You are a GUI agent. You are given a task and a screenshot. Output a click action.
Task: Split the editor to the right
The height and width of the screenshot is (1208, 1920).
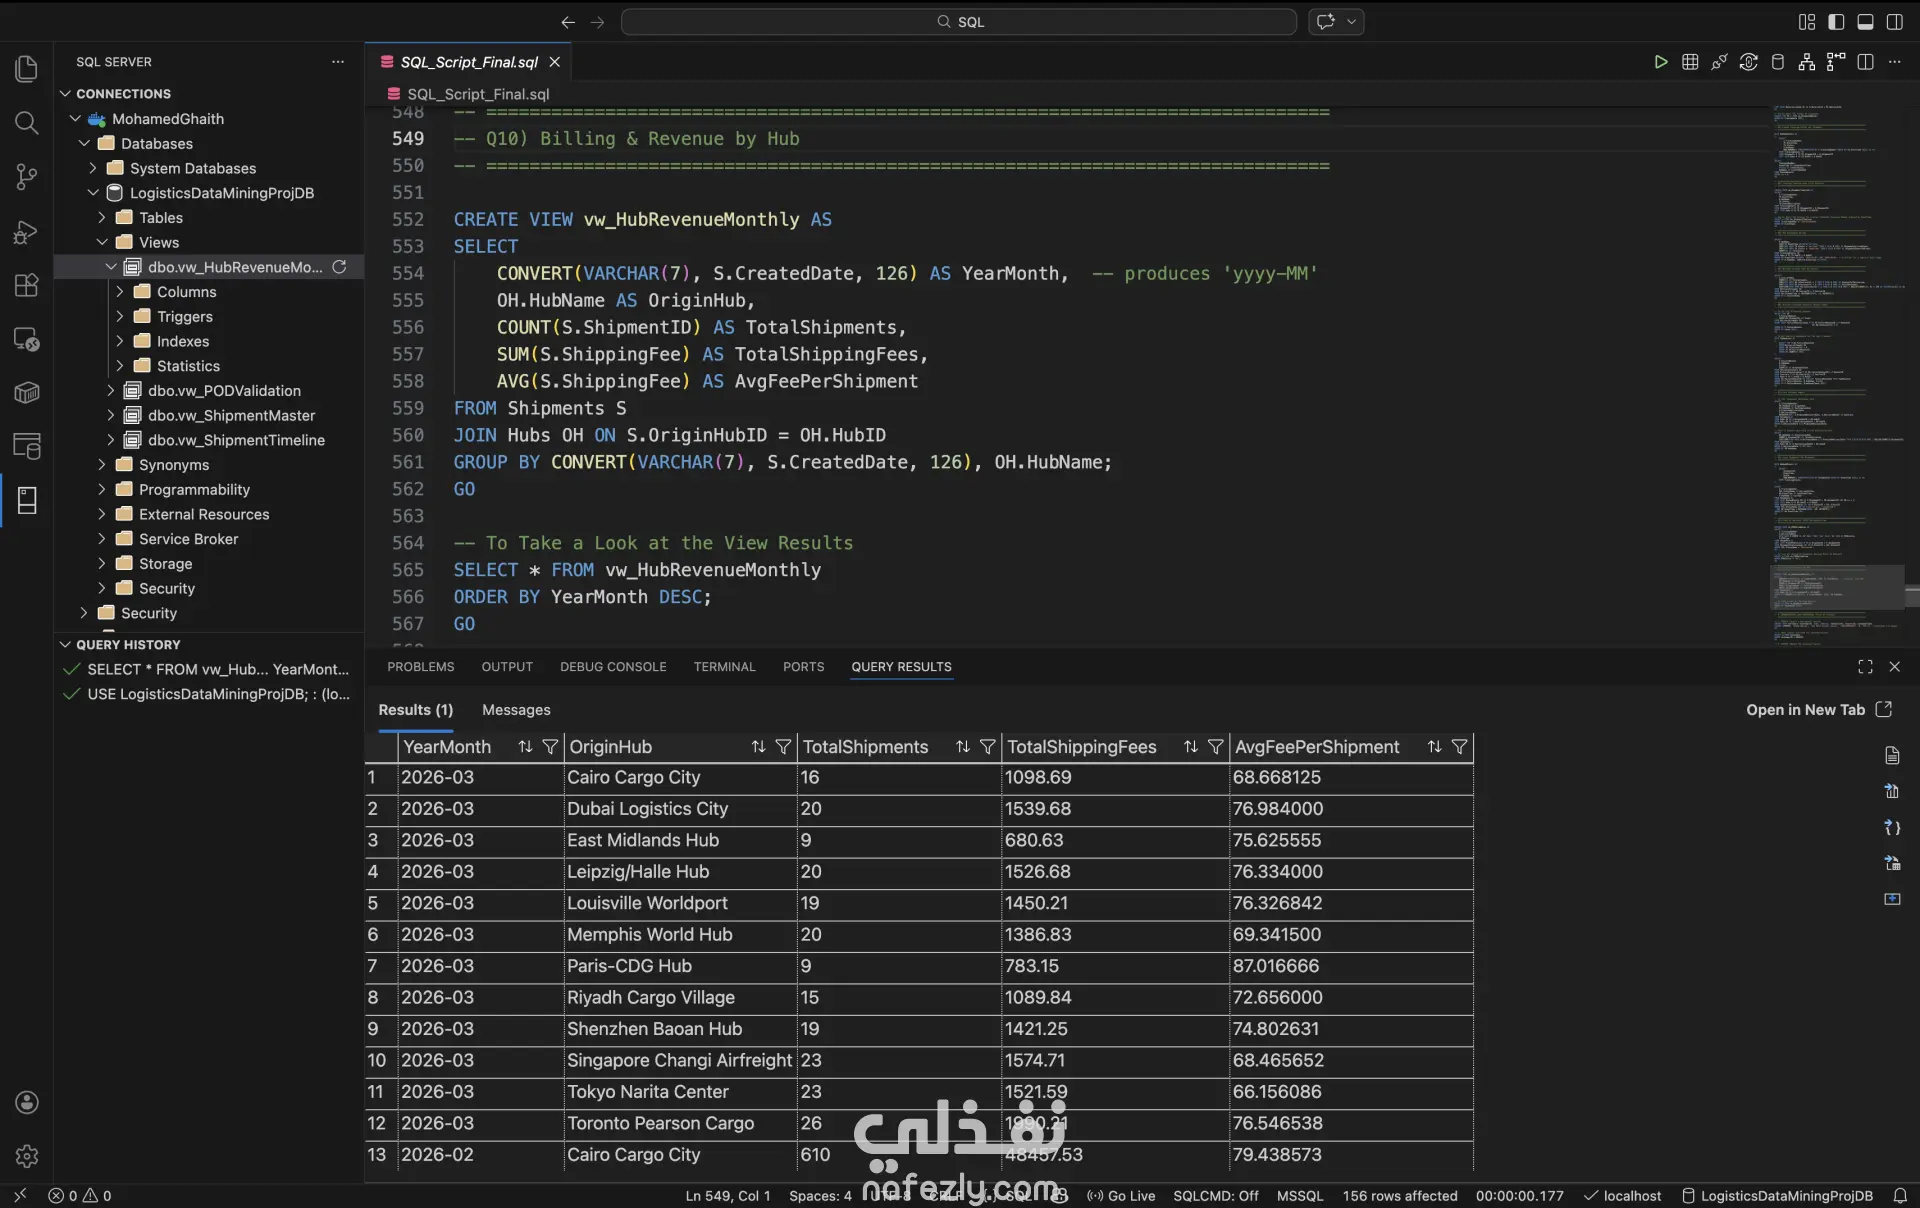(1865, 62)
